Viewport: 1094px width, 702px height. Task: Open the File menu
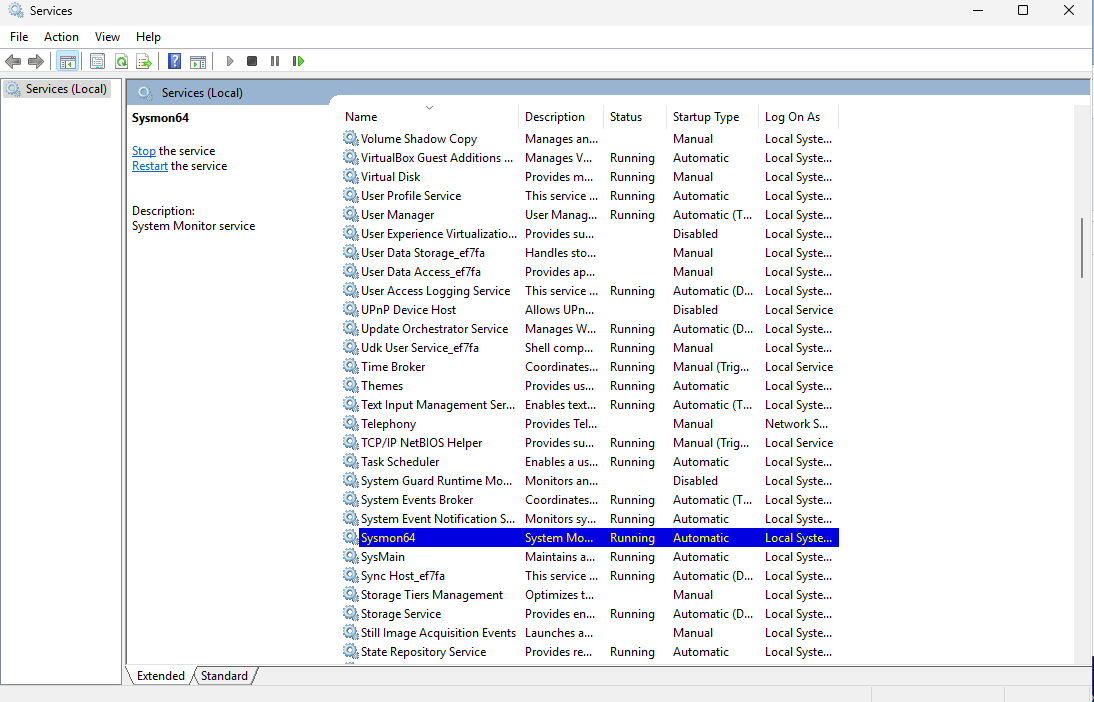point(19,37)
